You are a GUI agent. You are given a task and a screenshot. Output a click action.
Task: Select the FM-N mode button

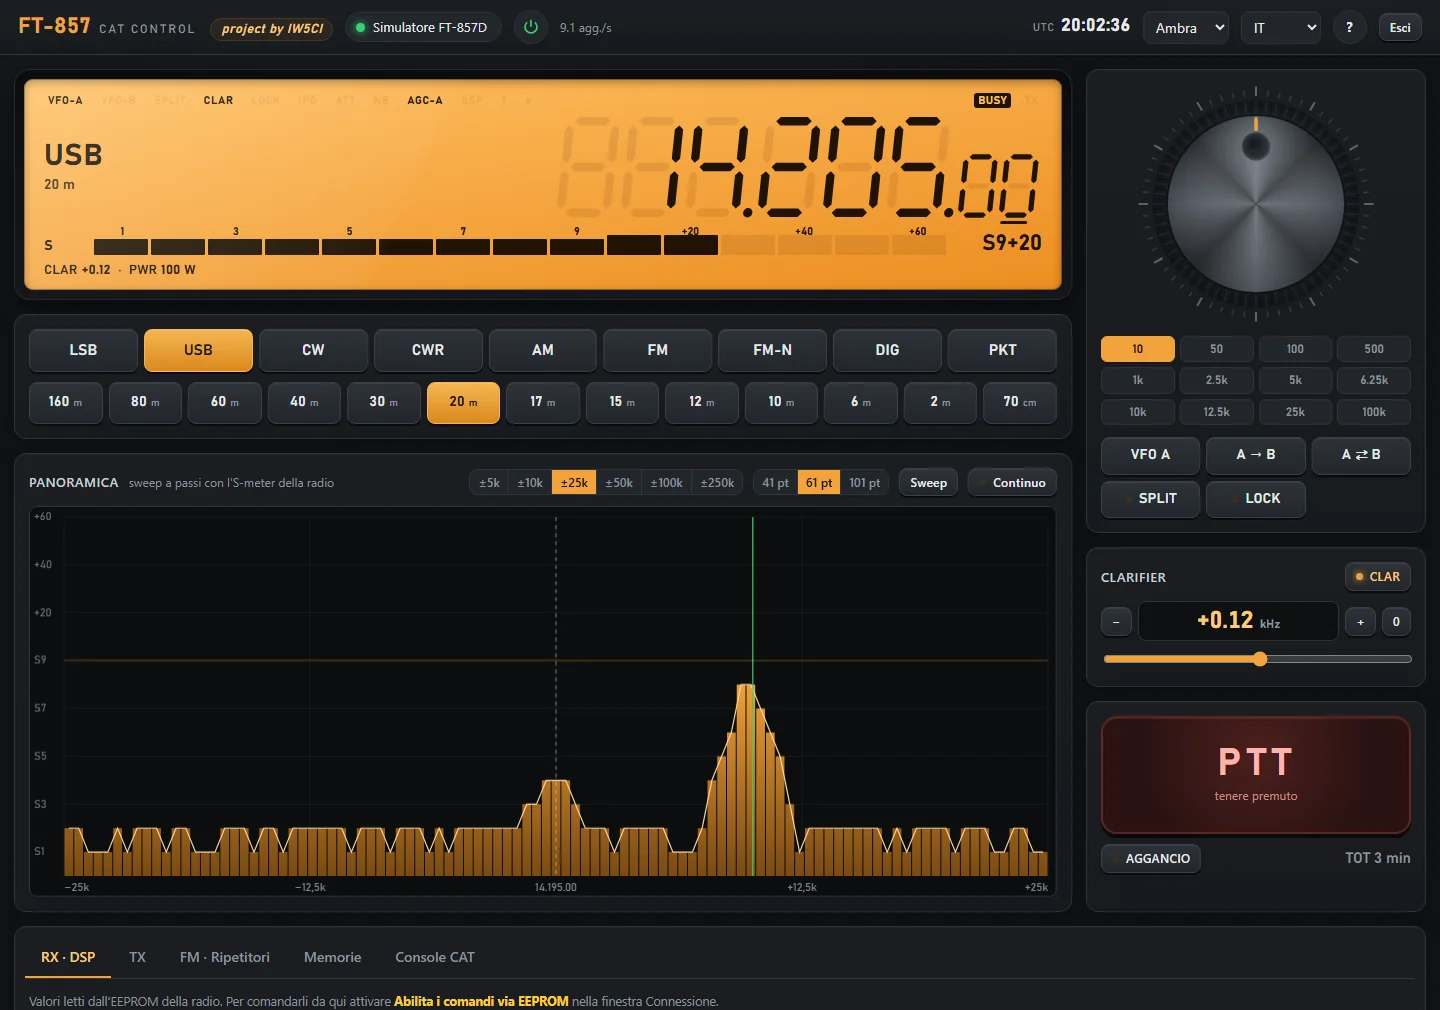(x=772, y=350)
